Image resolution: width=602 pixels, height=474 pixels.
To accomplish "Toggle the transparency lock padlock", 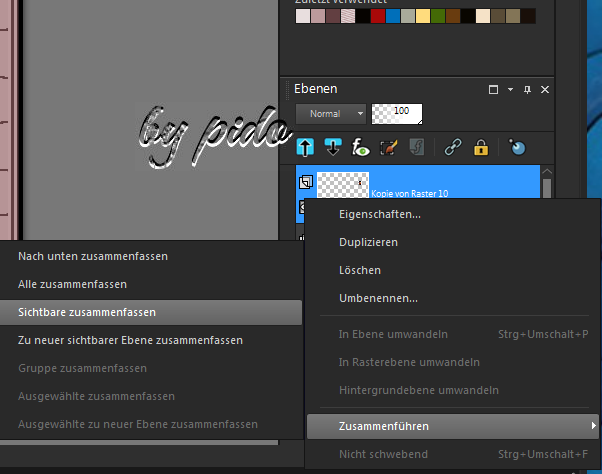I will click(481, 148).
